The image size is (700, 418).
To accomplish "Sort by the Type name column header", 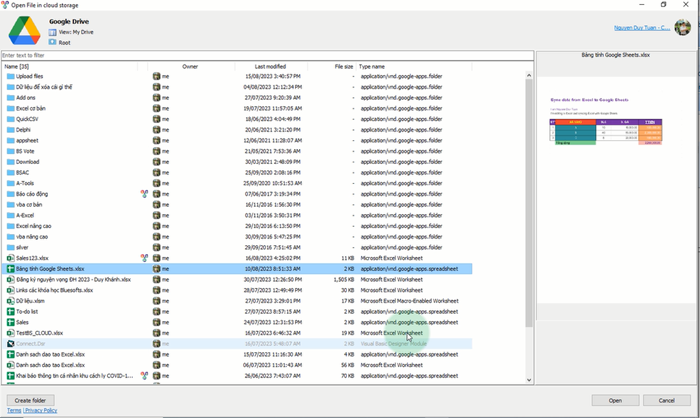I will (x=371, y=67).
